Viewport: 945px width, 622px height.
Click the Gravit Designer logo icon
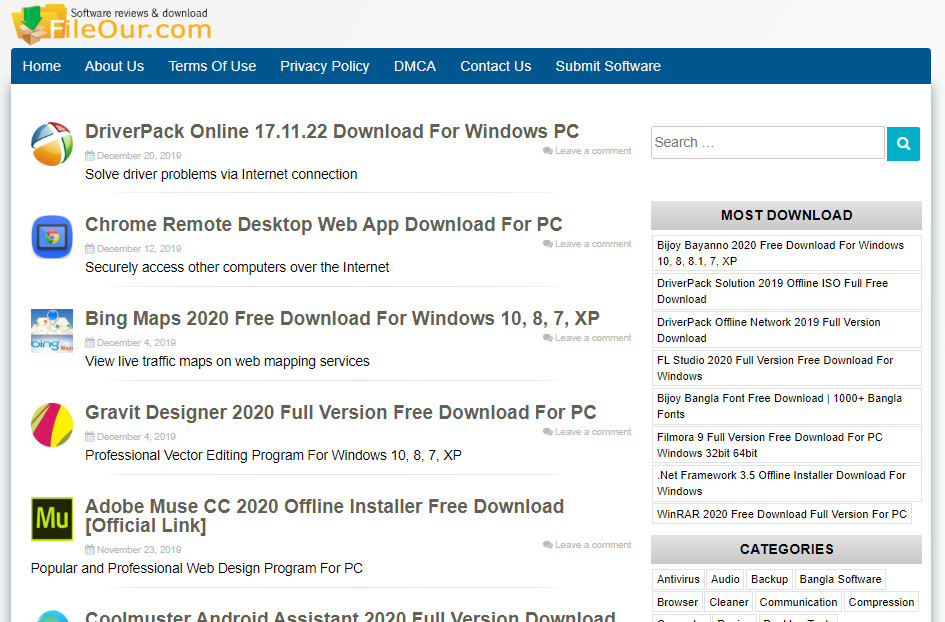pyautogui.click(x=52, y=425)
